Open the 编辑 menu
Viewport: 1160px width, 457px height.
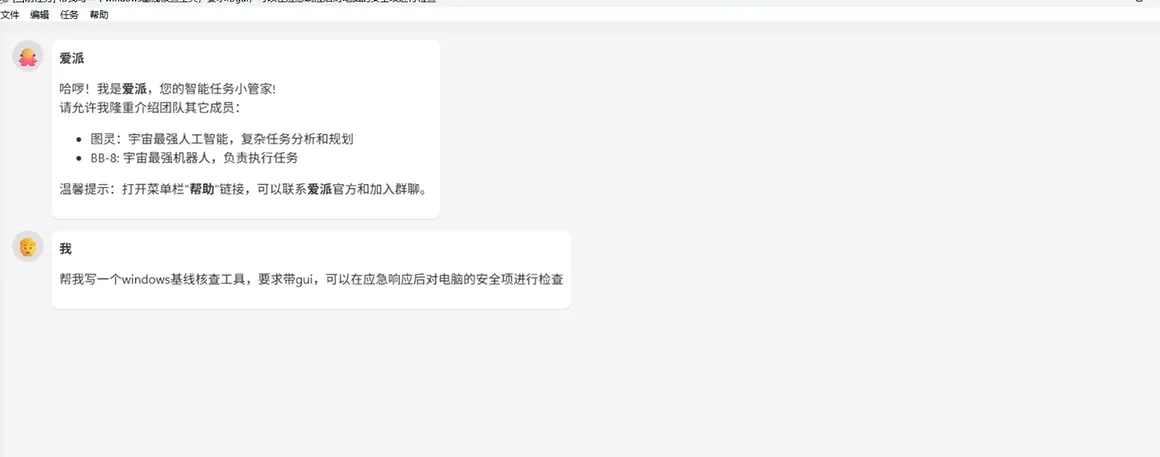(x=39, y=15)
